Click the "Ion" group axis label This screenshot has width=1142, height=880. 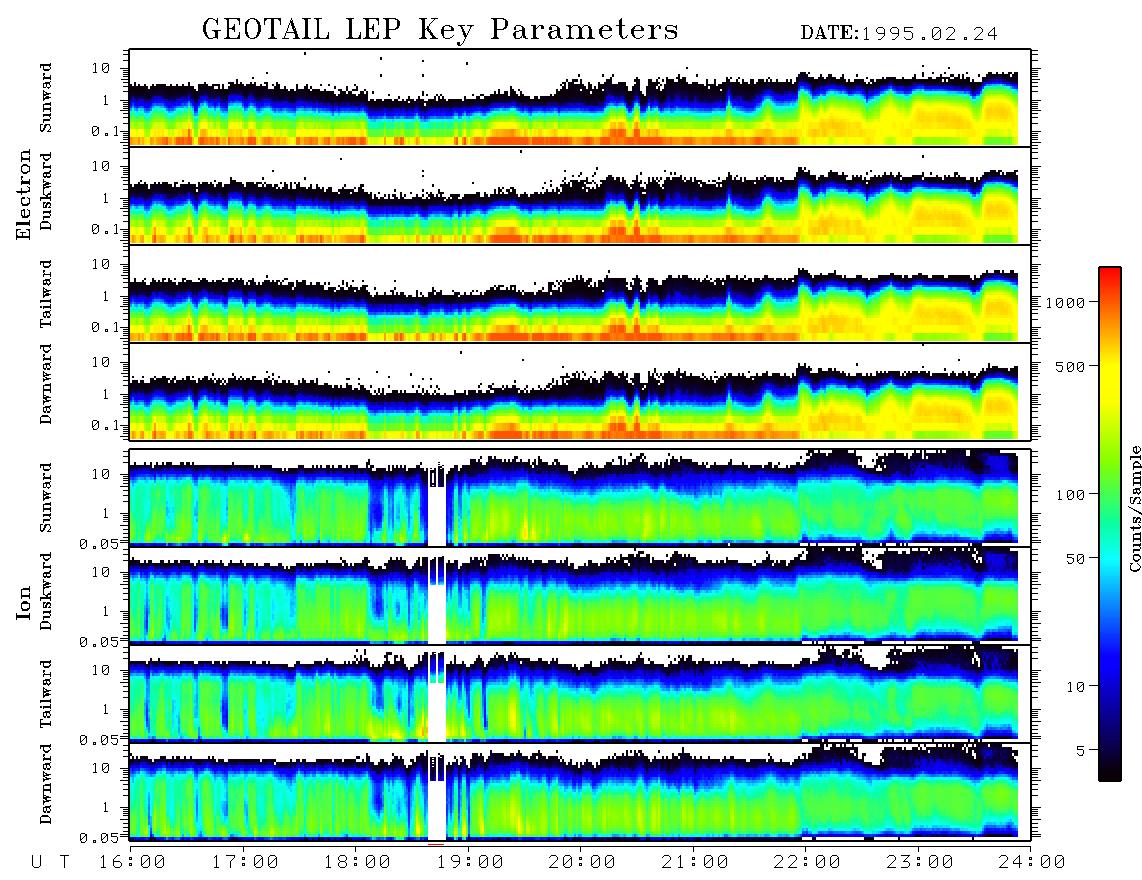tap(23, 602)
